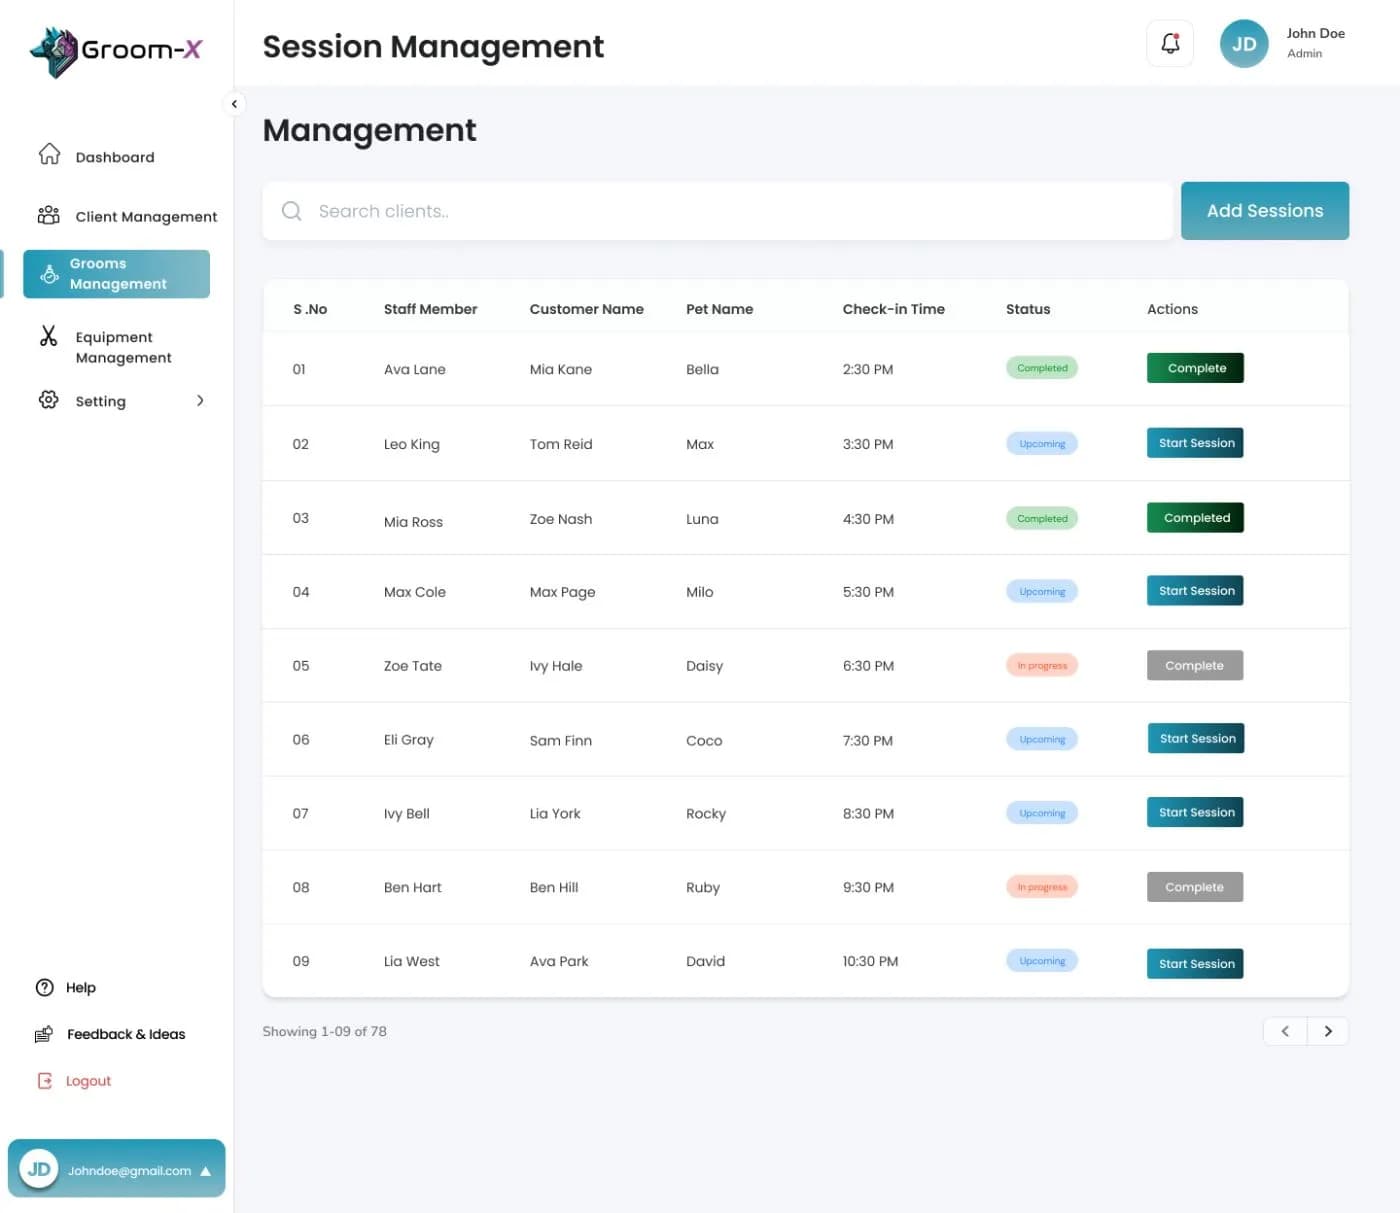Click the Completed button for Mia Ross
Image resolution: width=1400 pixels, height=1213 pixels.
(x=1195, y=518)
